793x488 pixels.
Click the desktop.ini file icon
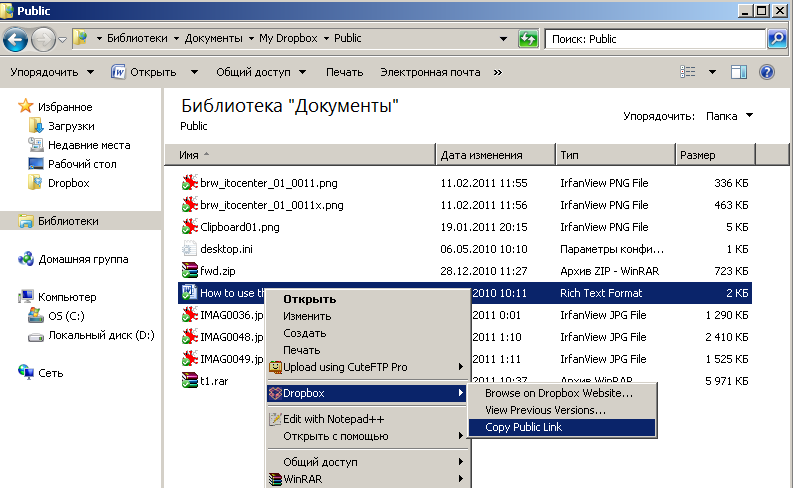(189, 249)
